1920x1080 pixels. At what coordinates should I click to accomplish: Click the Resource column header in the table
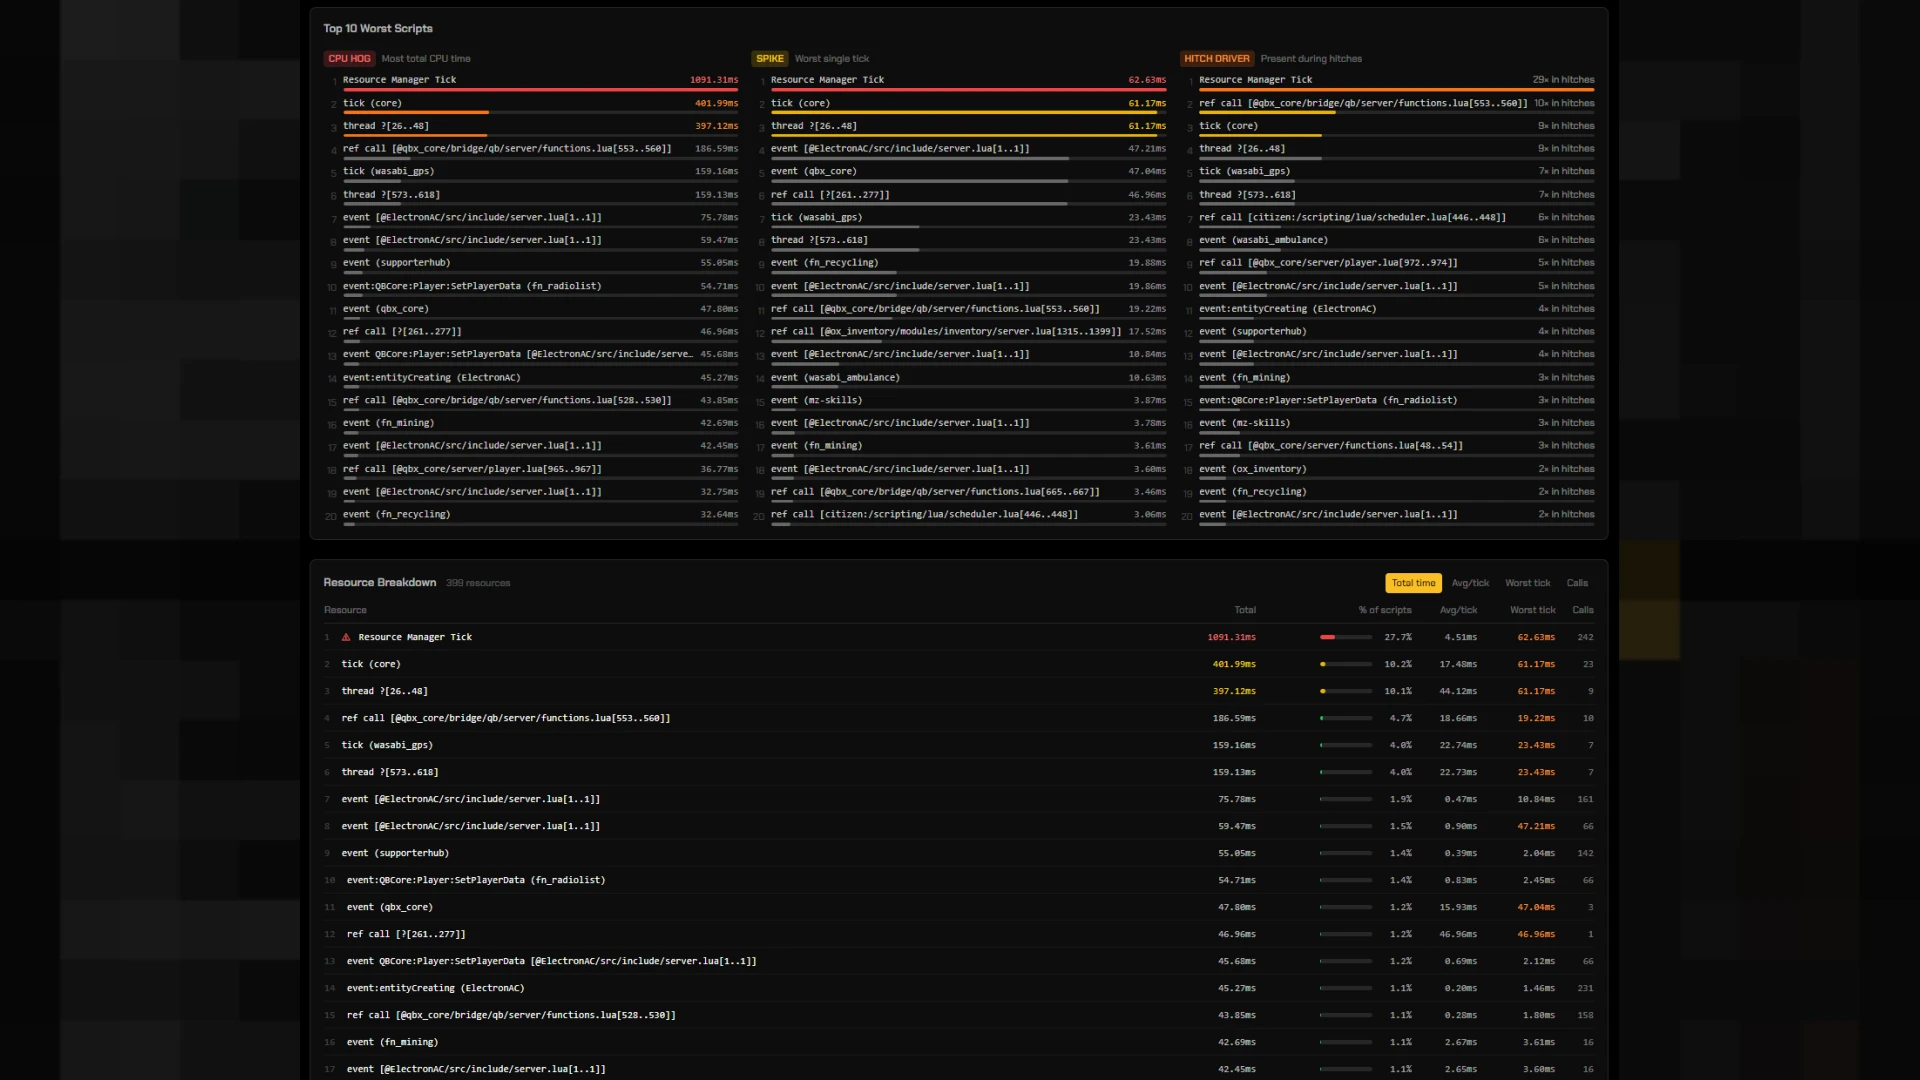click(345, 610)
